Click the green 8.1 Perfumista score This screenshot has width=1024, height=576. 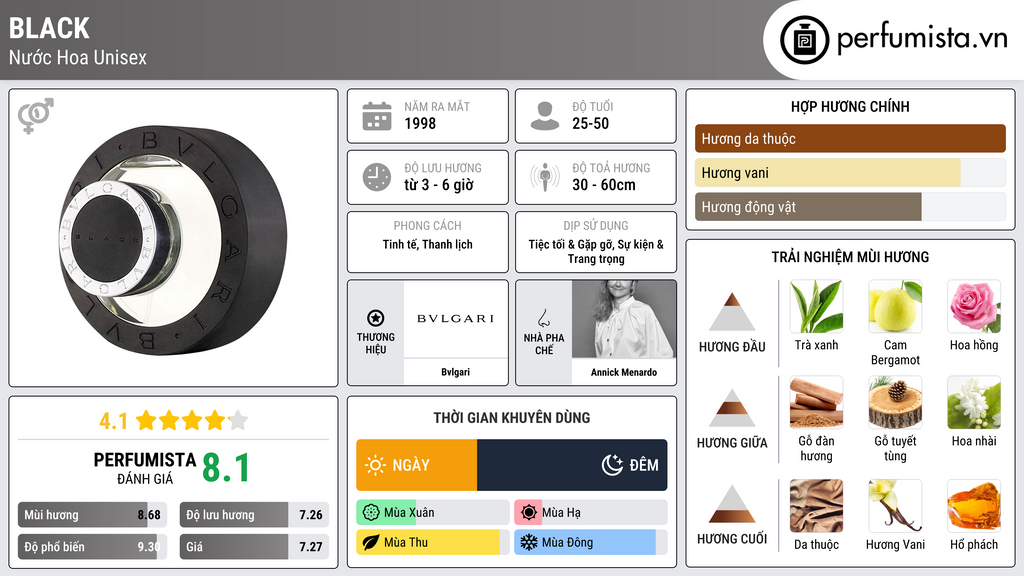coord(226,468)
